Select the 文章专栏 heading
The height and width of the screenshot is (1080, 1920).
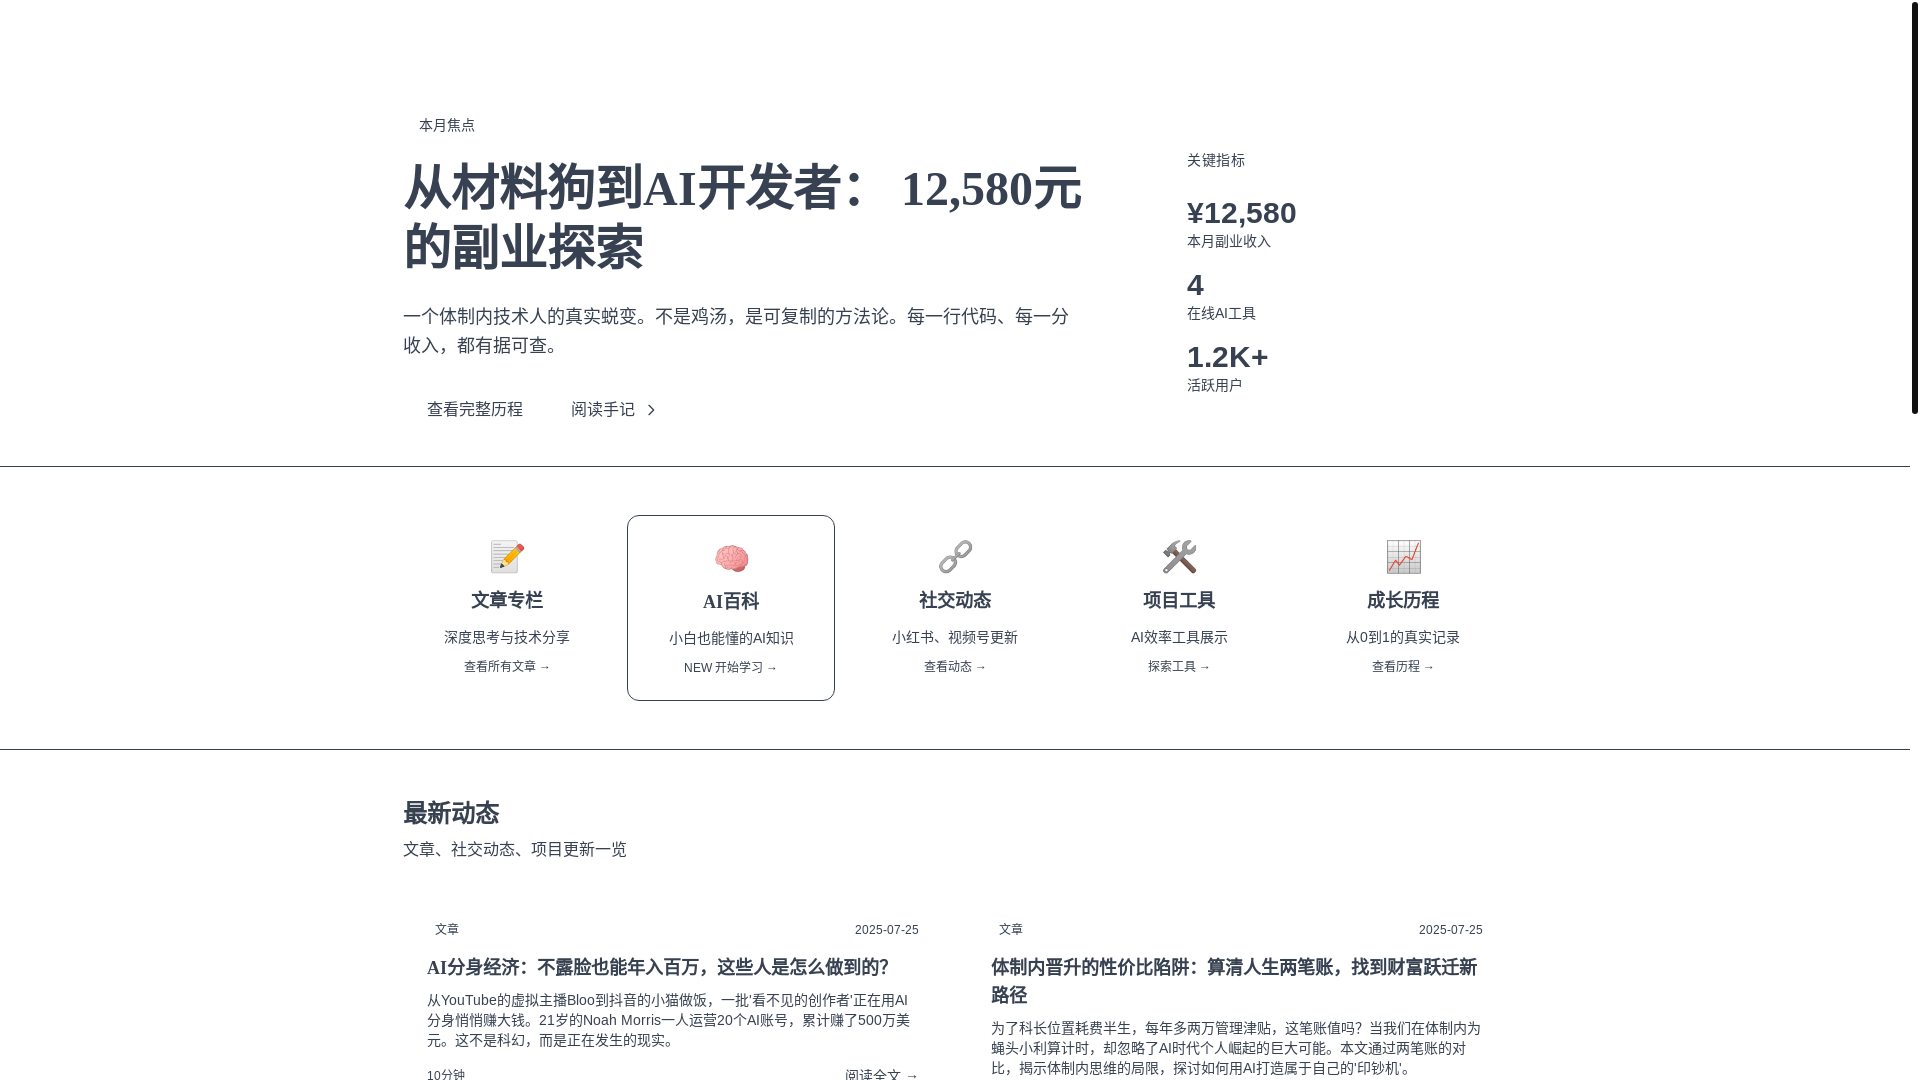(x=507, y=600)
